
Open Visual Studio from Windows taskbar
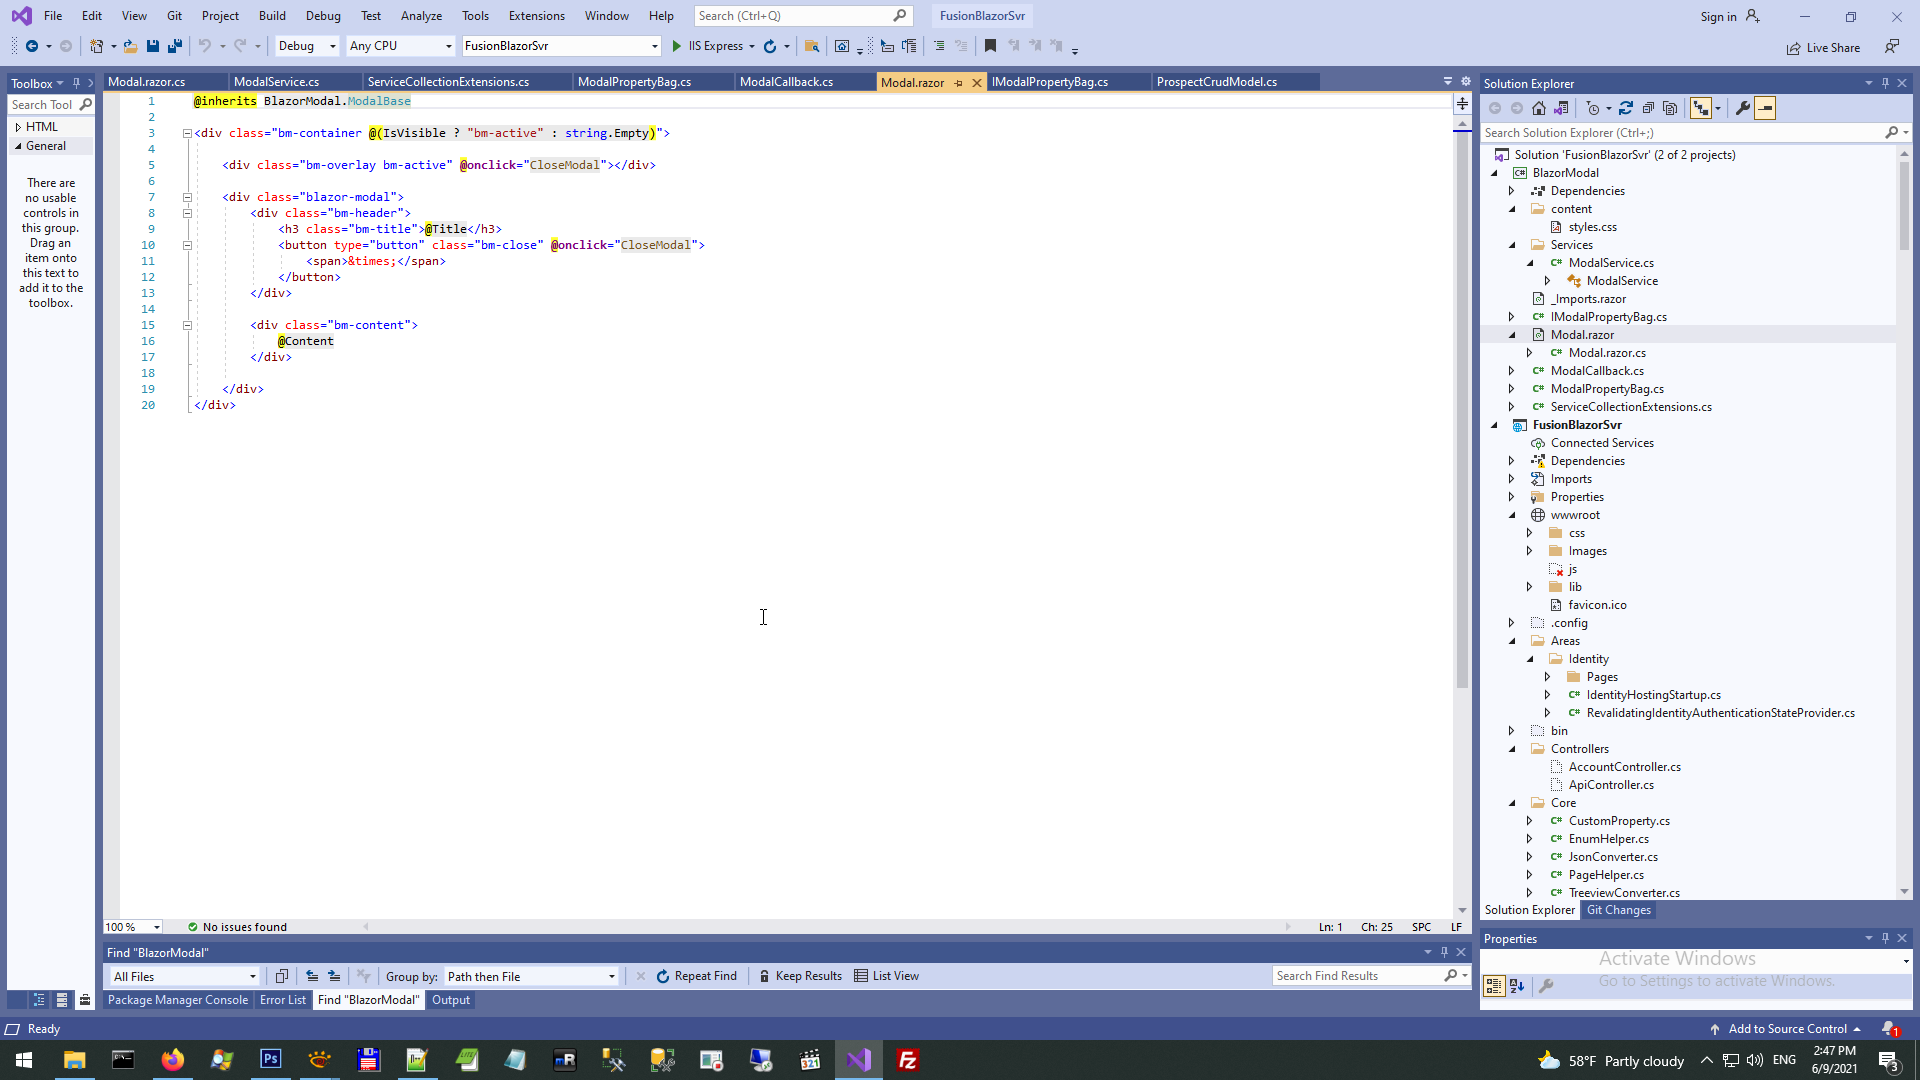coord(859,1060)
